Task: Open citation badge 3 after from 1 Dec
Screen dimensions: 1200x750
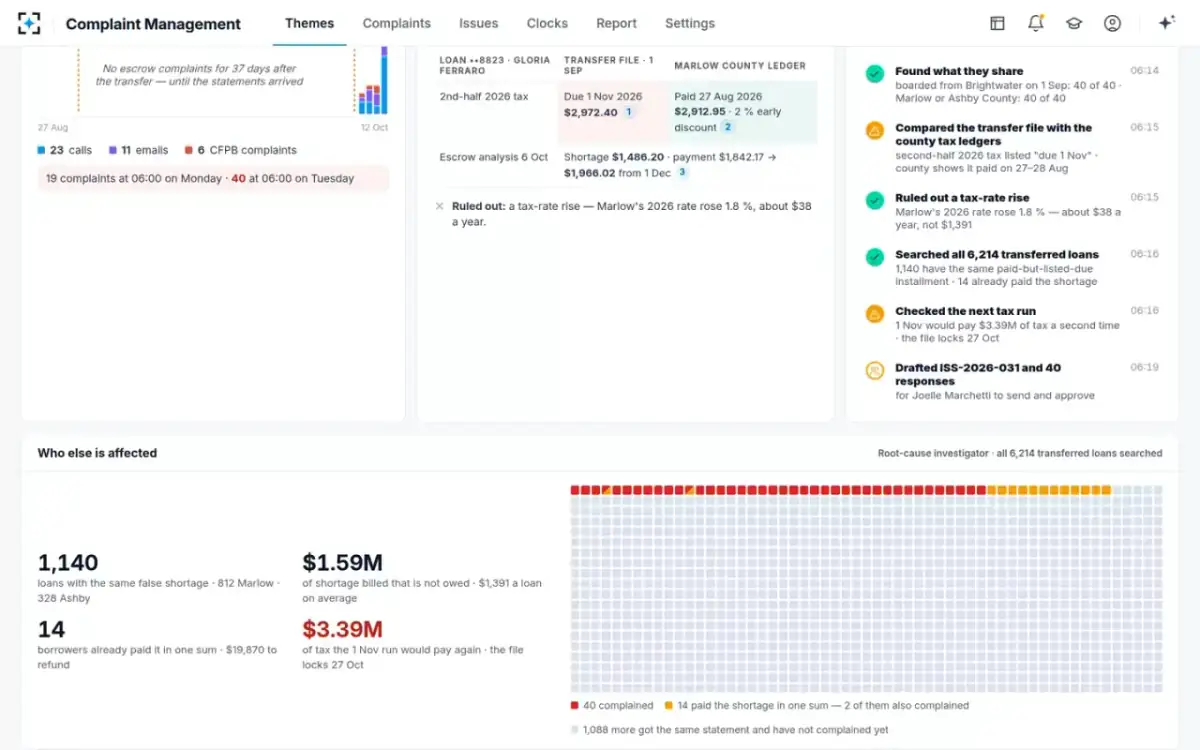Action: 682,172
